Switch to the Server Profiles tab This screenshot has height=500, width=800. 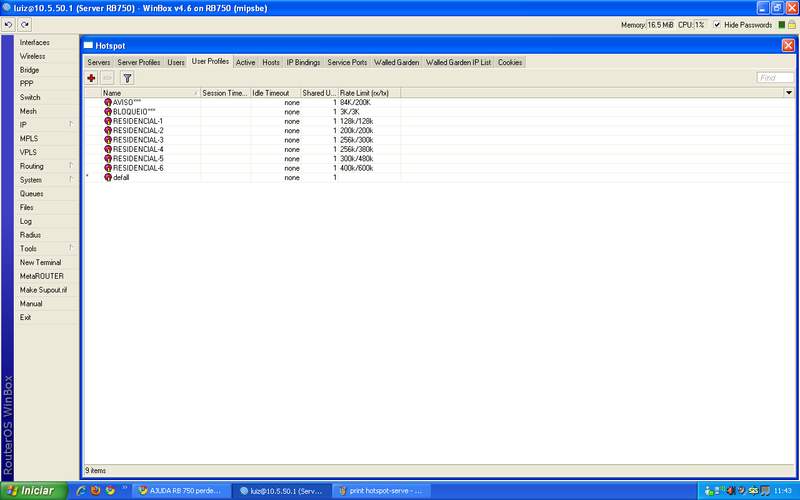click(139, 62)
